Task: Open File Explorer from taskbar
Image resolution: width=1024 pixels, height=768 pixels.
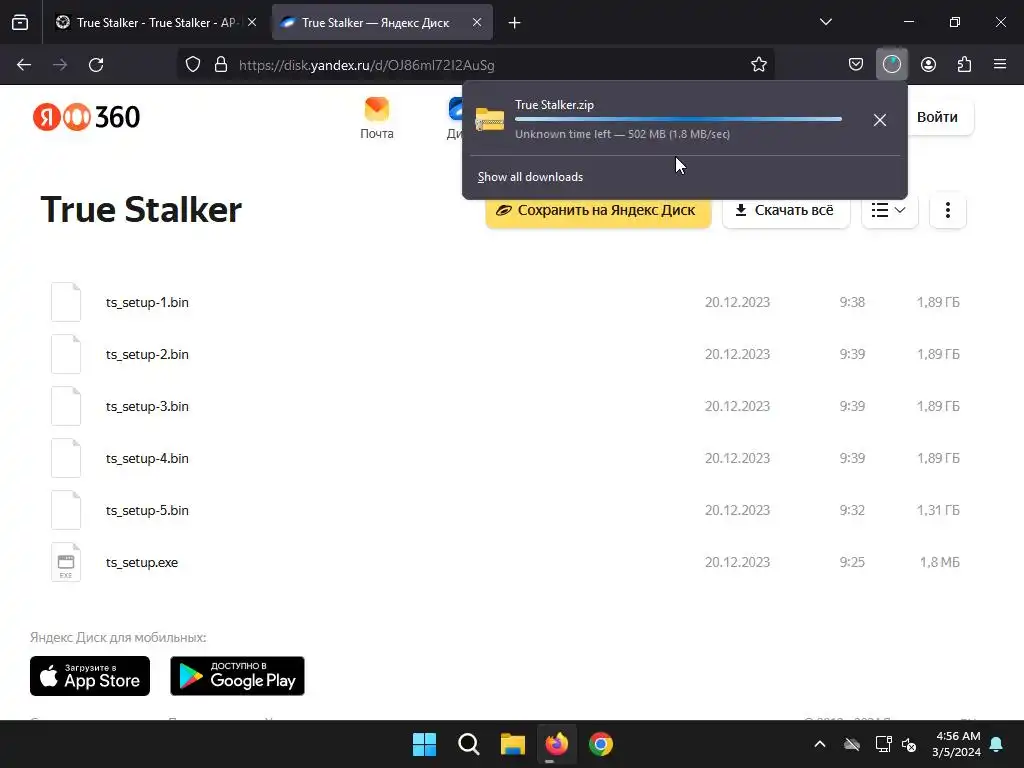Action: point(513,744)
